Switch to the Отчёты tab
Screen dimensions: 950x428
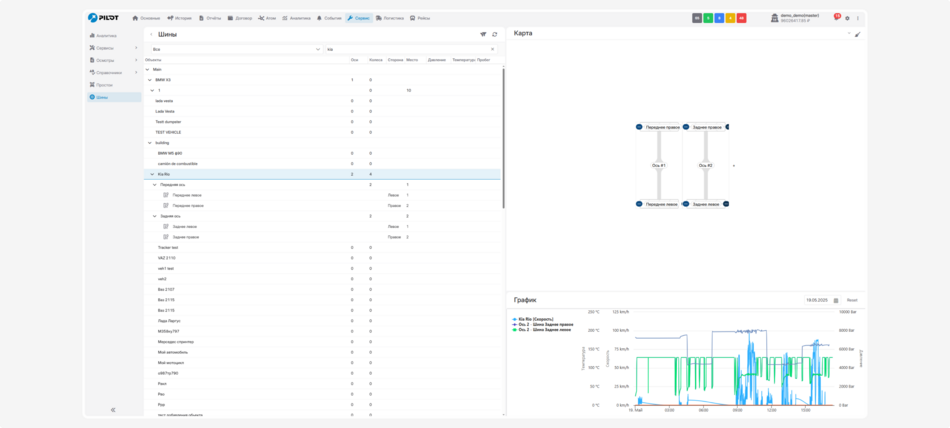pyautogui.click(x=210, y=18)
